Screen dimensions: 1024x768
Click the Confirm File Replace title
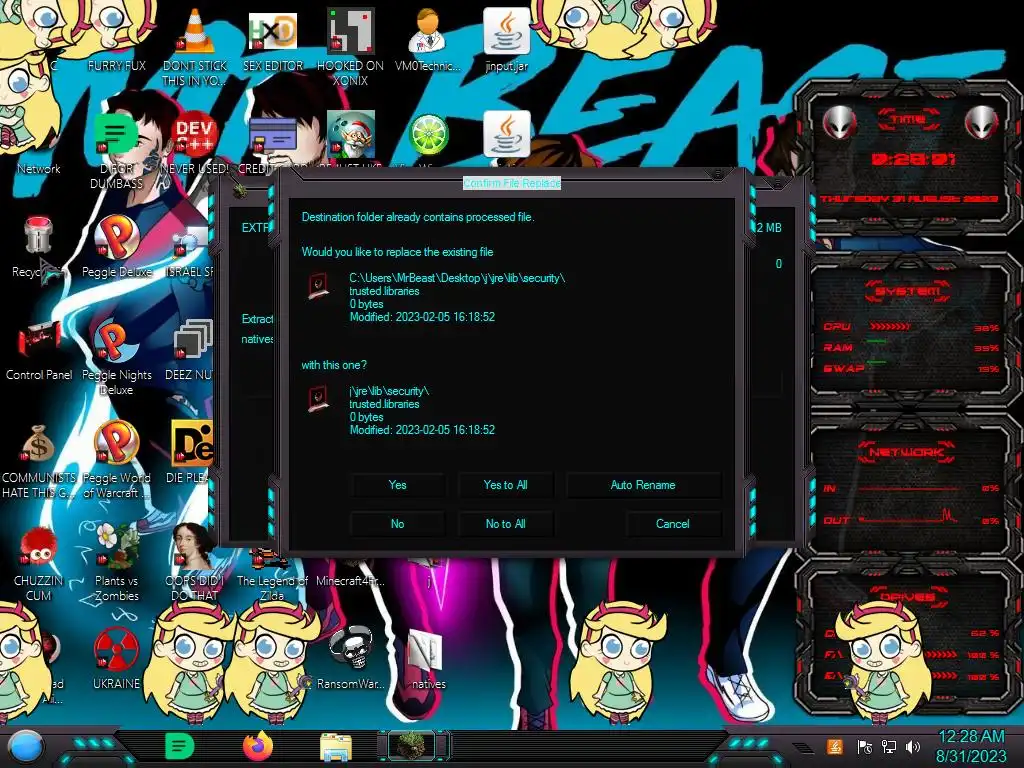tap(512, 184)
